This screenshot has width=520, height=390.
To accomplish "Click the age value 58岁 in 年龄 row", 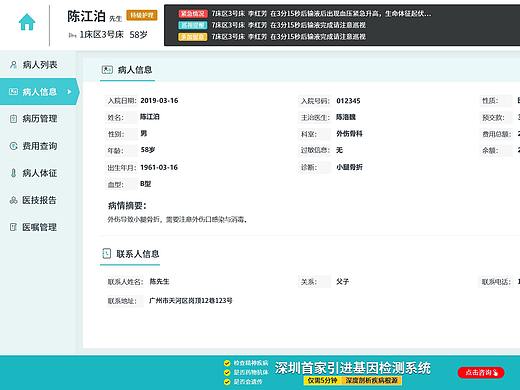I will click(x=148, y=150).
